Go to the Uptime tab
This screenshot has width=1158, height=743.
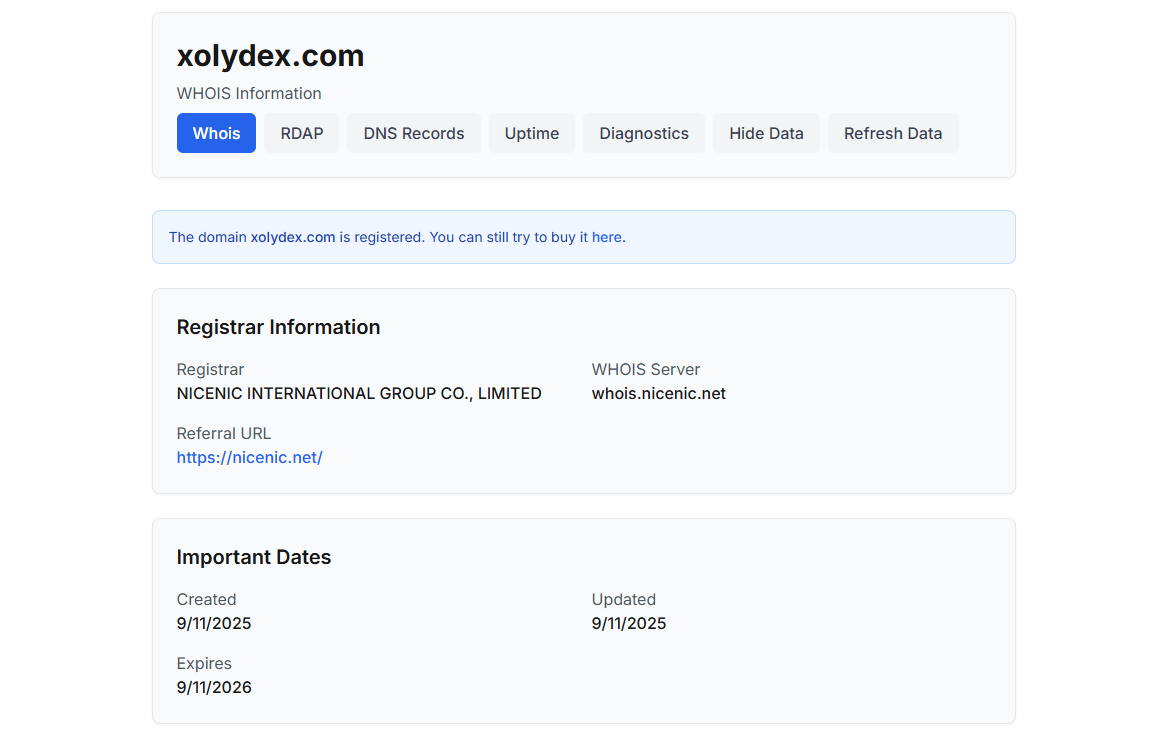coord(531,133)
